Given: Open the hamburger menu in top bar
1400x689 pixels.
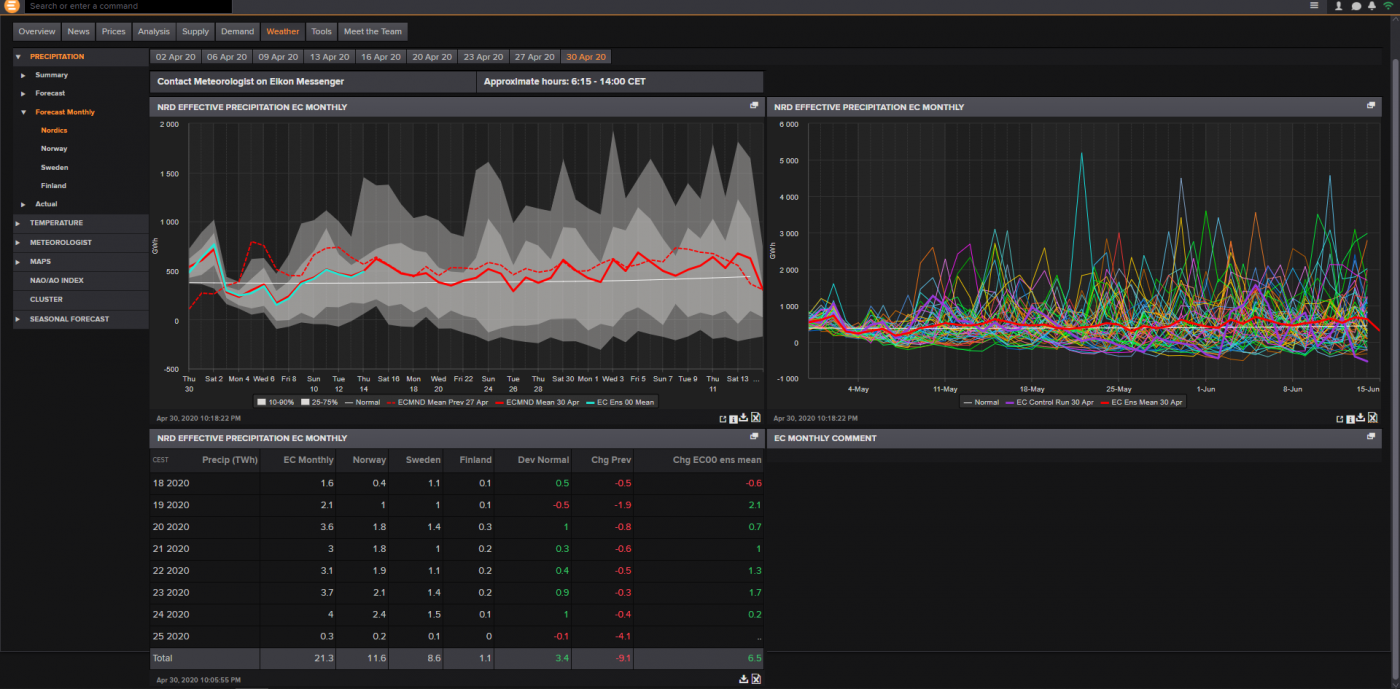Looking at the screenshot, I should click(x=1314, y=6).
